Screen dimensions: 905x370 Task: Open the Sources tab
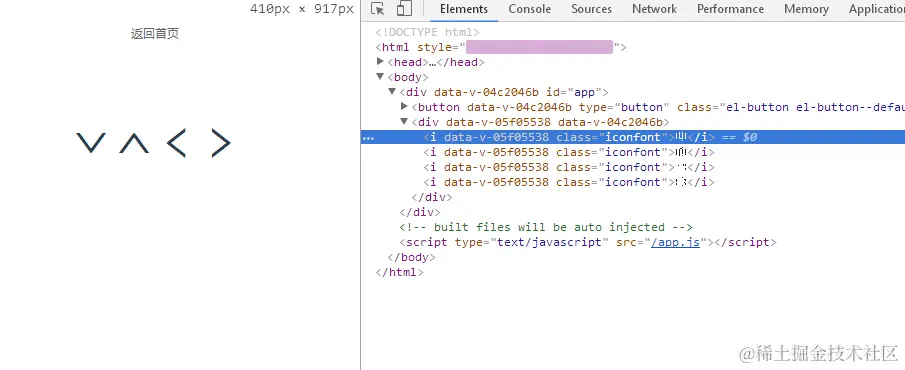(x=591, y=9)
